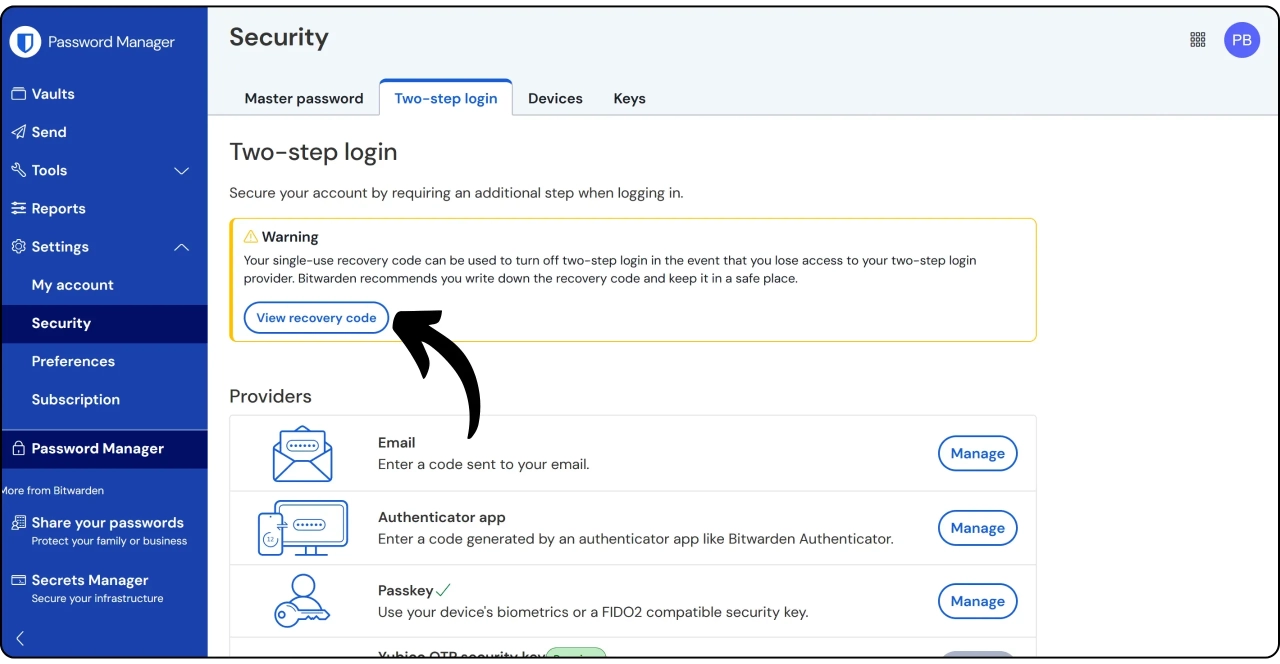Select the Password Manager product entry
The width and height of the screenshot is (1280, 664).
point(104,449)
